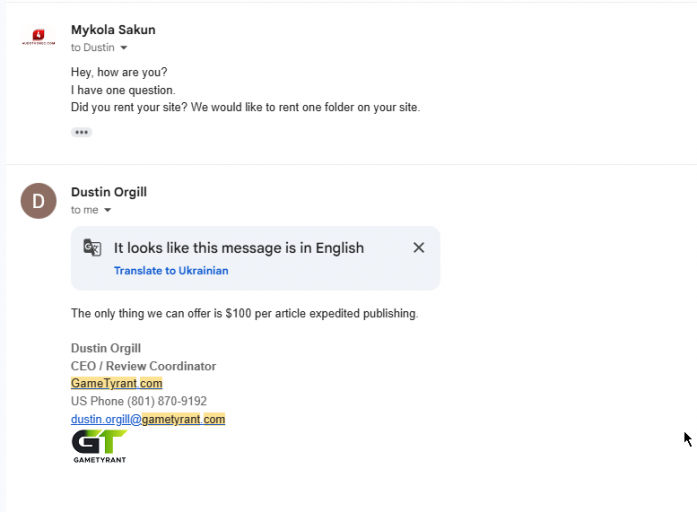The height and width of the screenshot is (512, 697).
Task: Click the $100 per article reply text
Action: [244, 313]
